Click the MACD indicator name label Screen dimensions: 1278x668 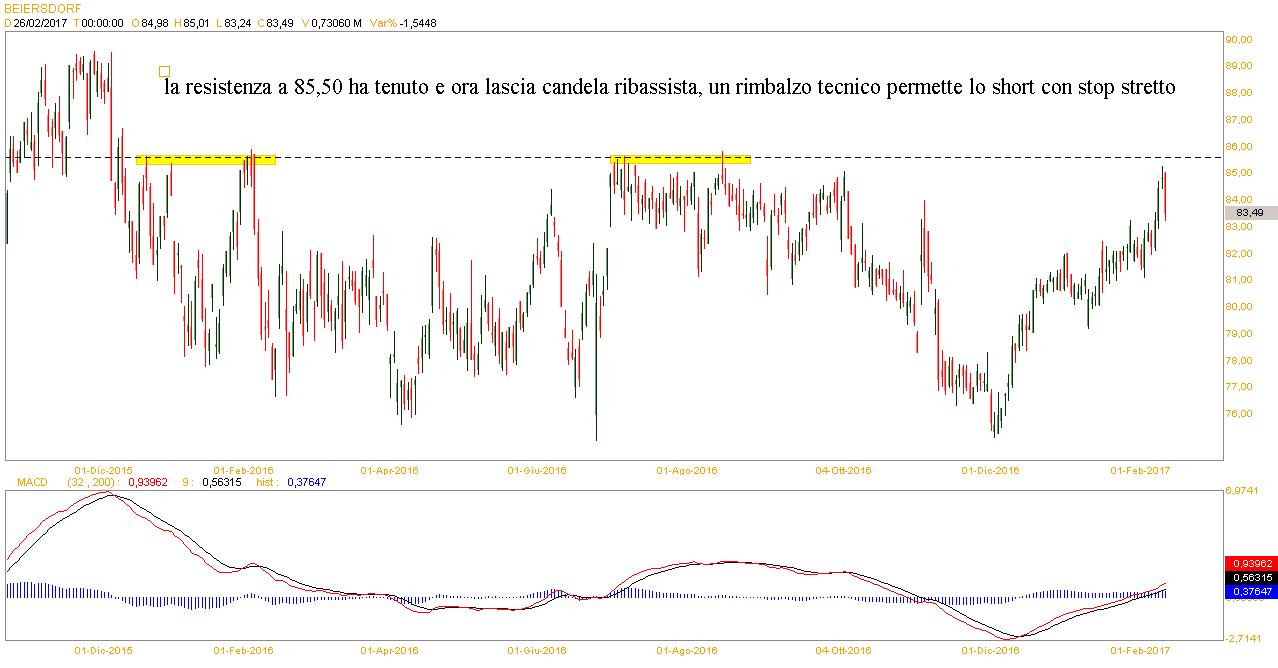pyautogui.click(x=32, y=482)
